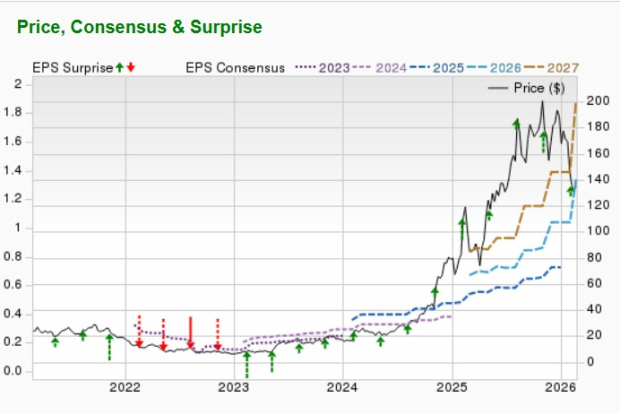Click the EPS Surprise legend text
The width and height of the screenshot is (620, 414).
pyautogui.click(x=73, y=68)
